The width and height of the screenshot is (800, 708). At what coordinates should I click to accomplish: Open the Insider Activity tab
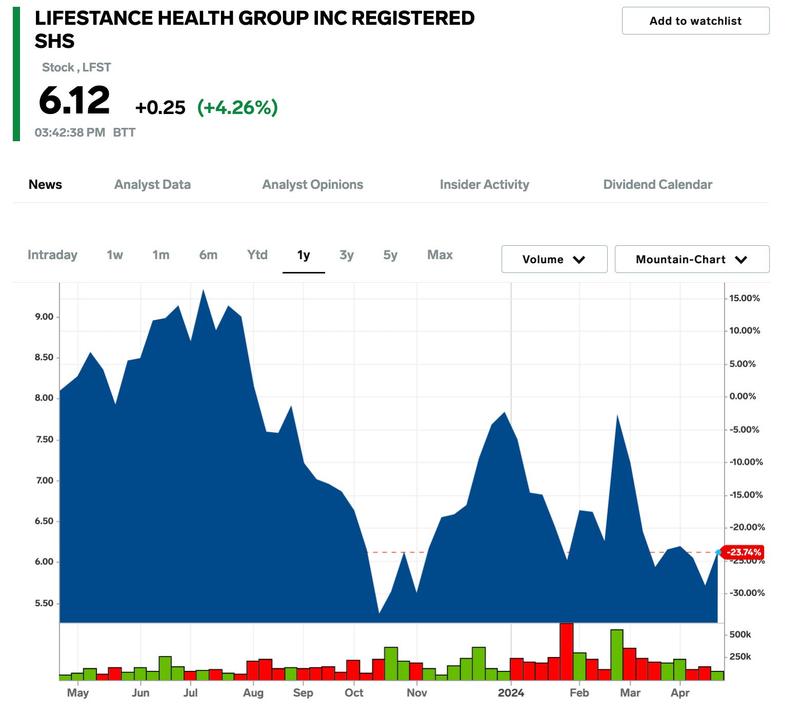484,185
